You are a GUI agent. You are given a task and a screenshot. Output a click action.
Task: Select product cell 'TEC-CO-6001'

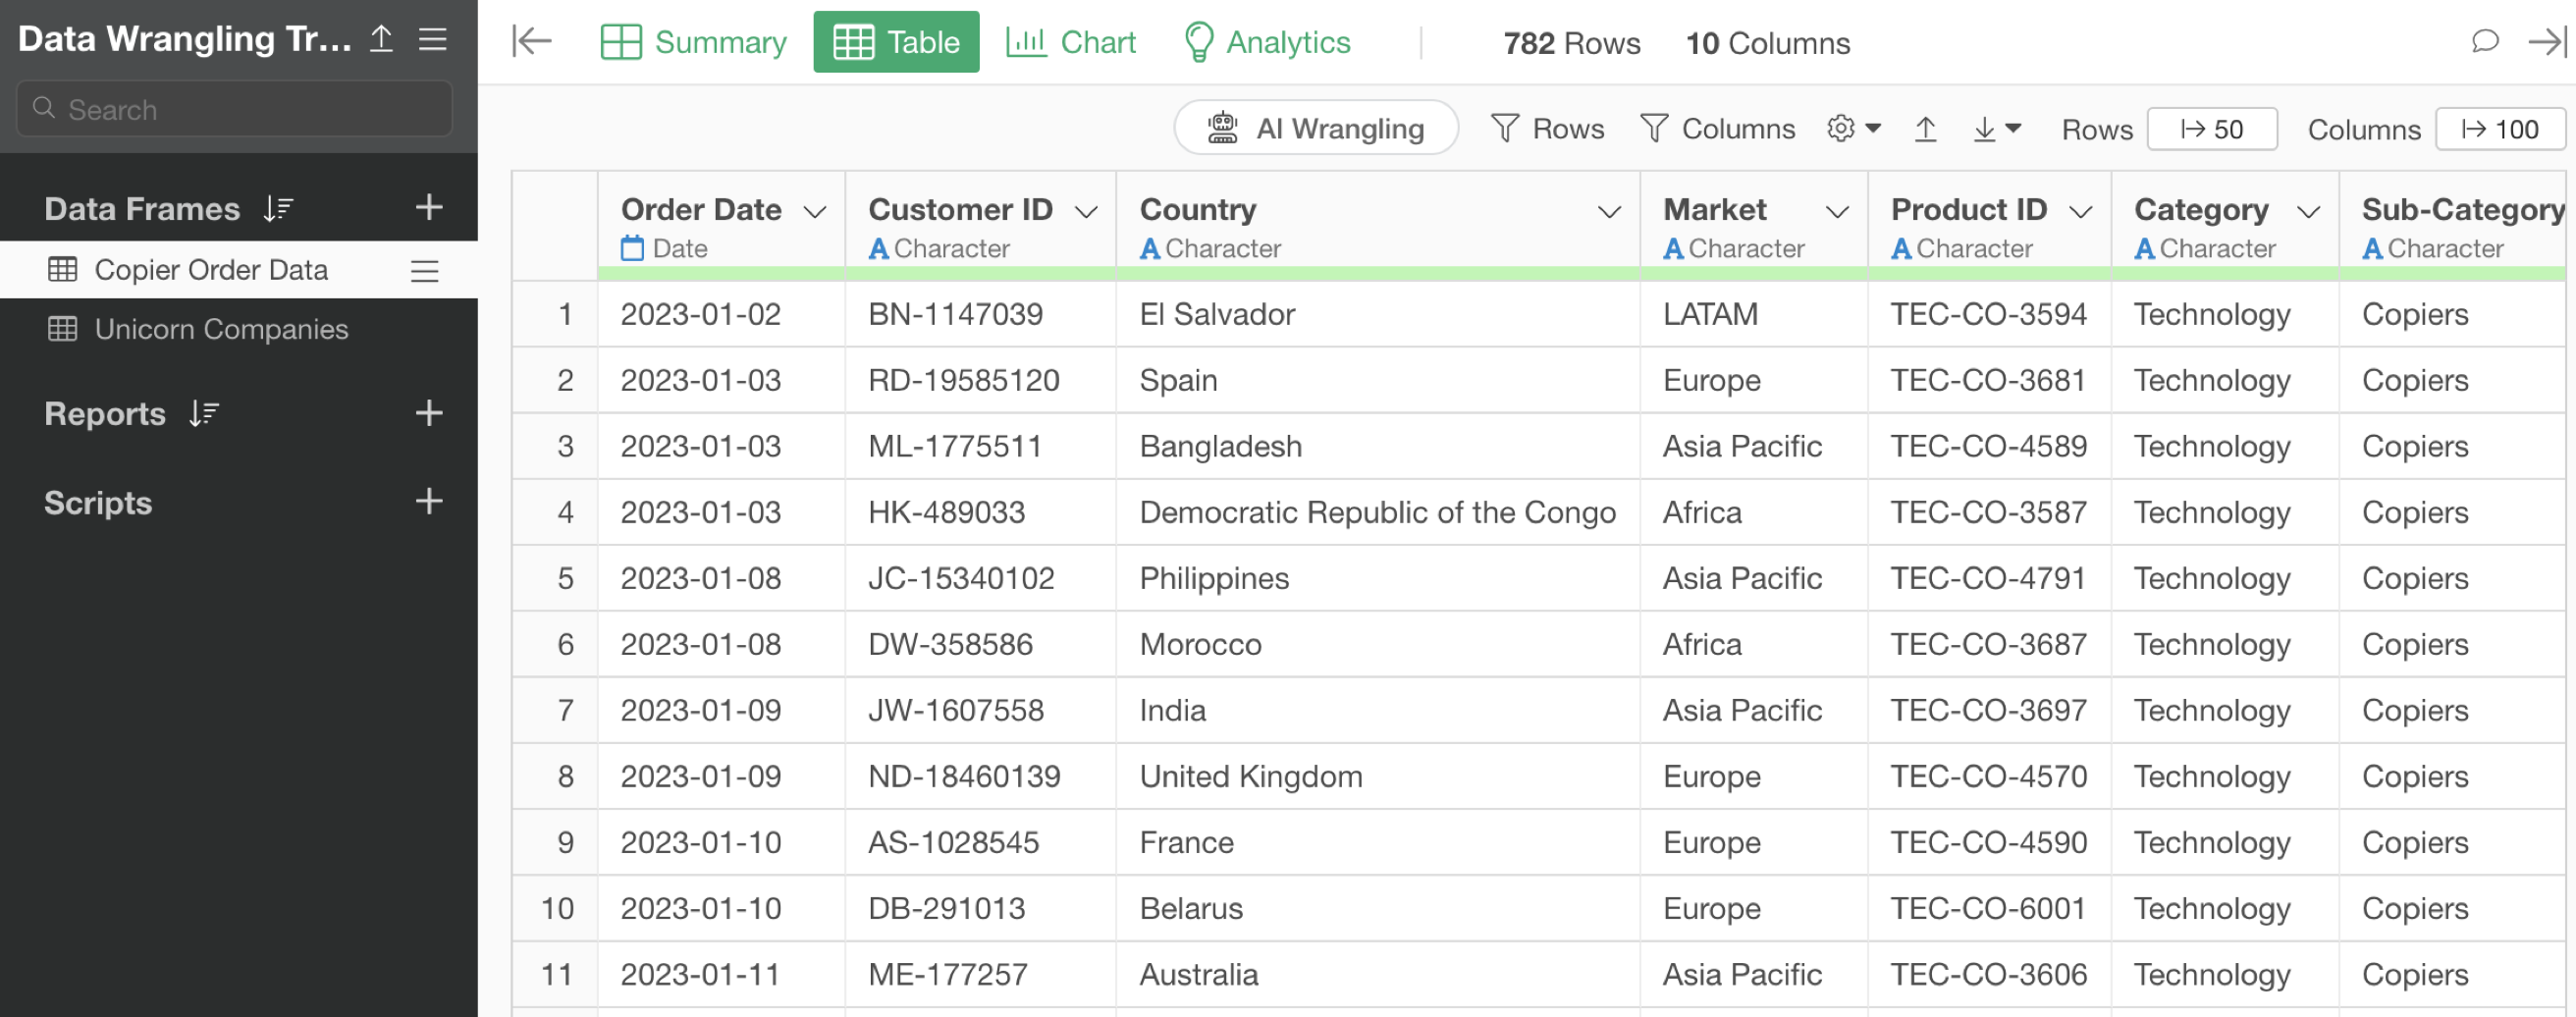click(1989, 908)
